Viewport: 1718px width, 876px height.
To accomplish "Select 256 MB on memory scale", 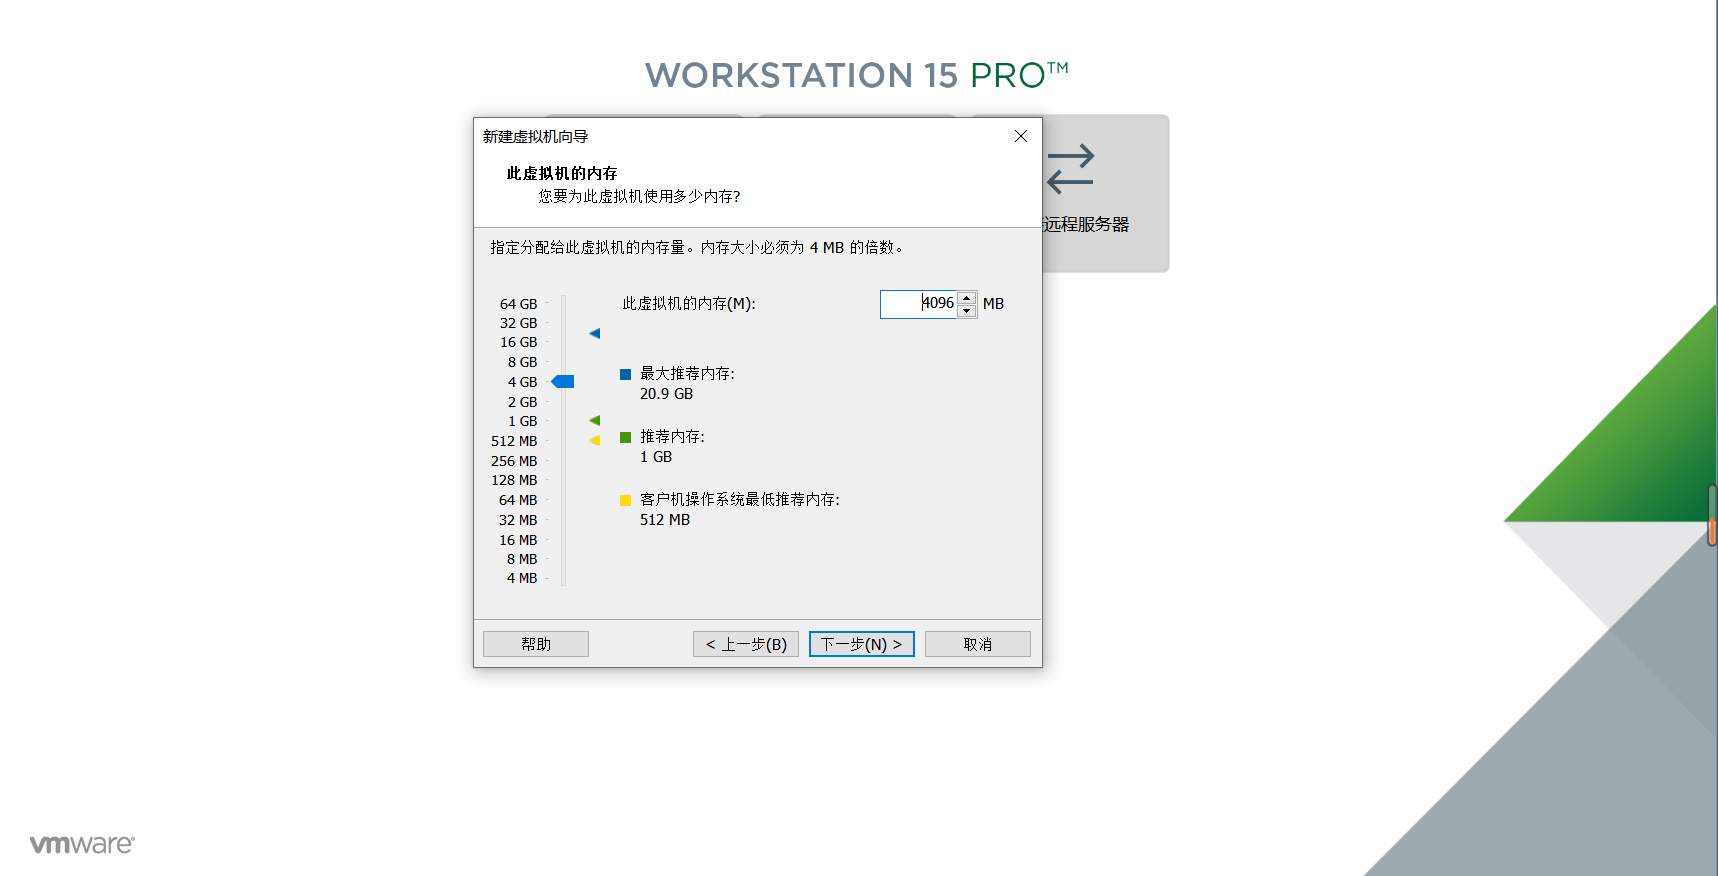I will (x=514, y=461).
